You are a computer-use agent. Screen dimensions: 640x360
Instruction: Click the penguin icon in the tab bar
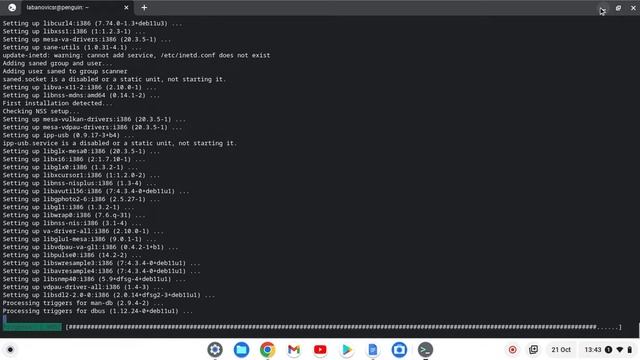pos(12,8)
